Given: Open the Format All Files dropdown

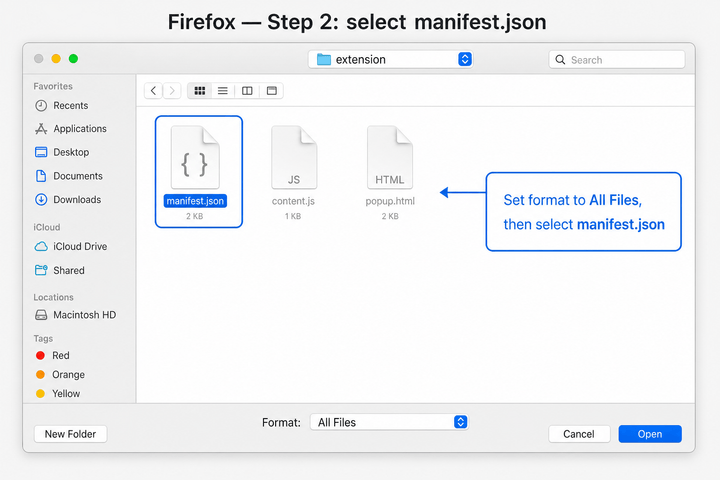Looking at the screenshot, I should pos(389,422).
